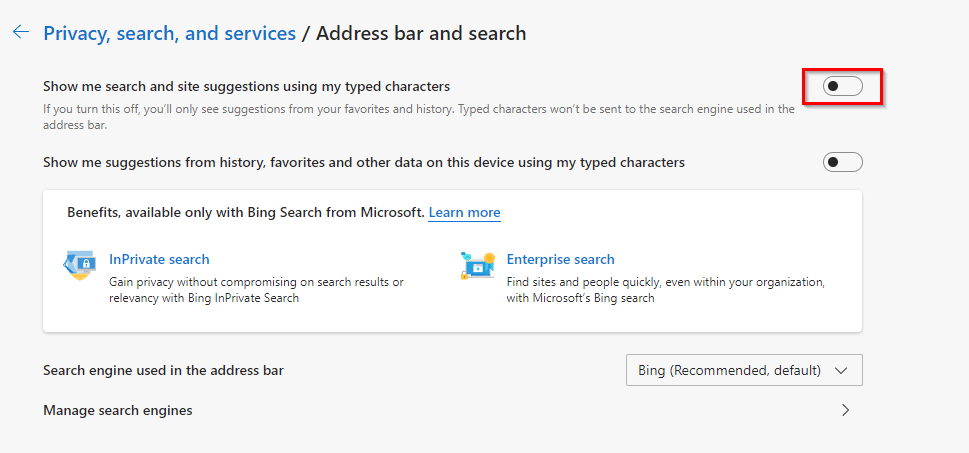The image size is (969, 453).
Task: Click the Enterprise search icon
Action: point(477,265)
